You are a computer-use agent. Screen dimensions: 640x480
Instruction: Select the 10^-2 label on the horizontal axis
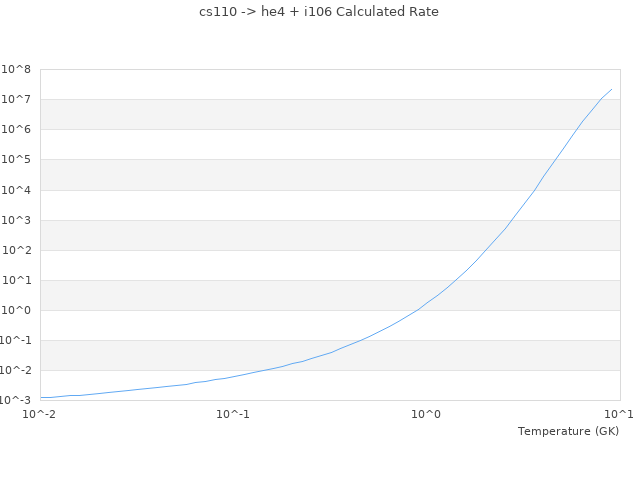click(x=40, y=414)
